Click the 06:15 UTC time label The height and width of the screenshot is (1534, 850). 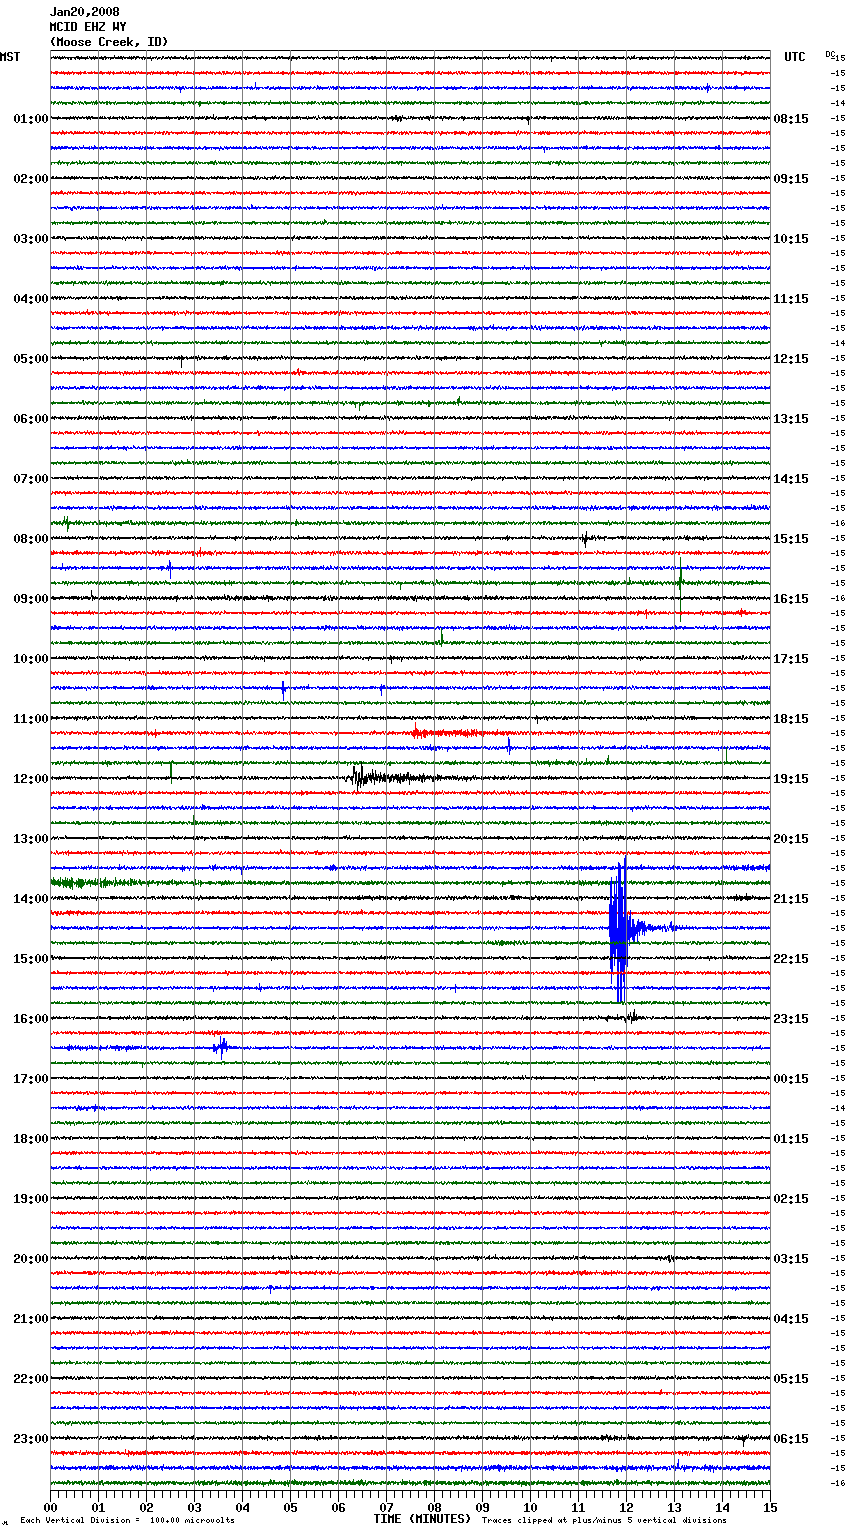coord(791,1439)
